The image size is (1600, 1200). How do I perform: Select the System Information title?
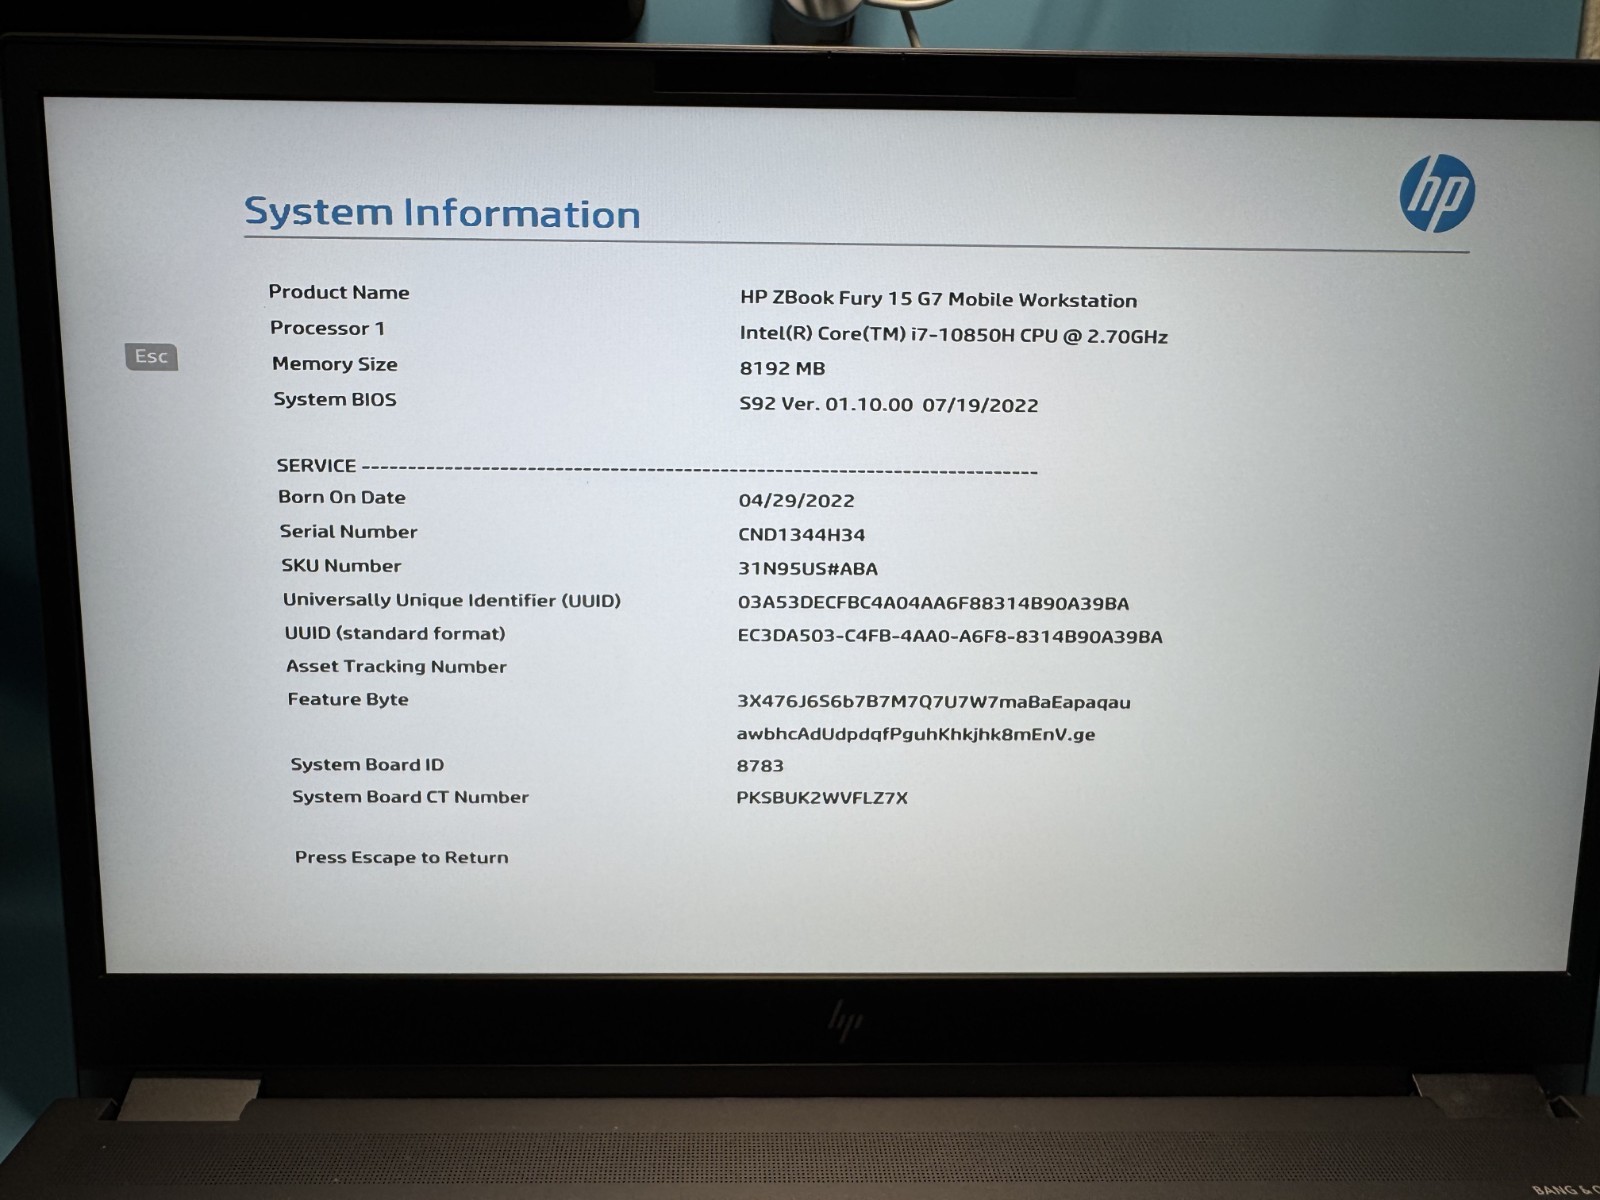(442, 213)
